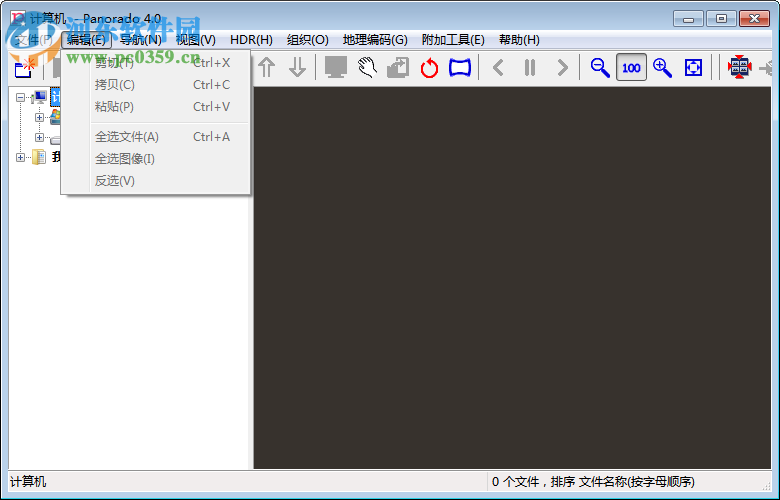Image resolution: width=780 pixels, height=500 pixels.
Task: Click status text 0 个文件
Action: pyautogui.click(x=515, y=482)
